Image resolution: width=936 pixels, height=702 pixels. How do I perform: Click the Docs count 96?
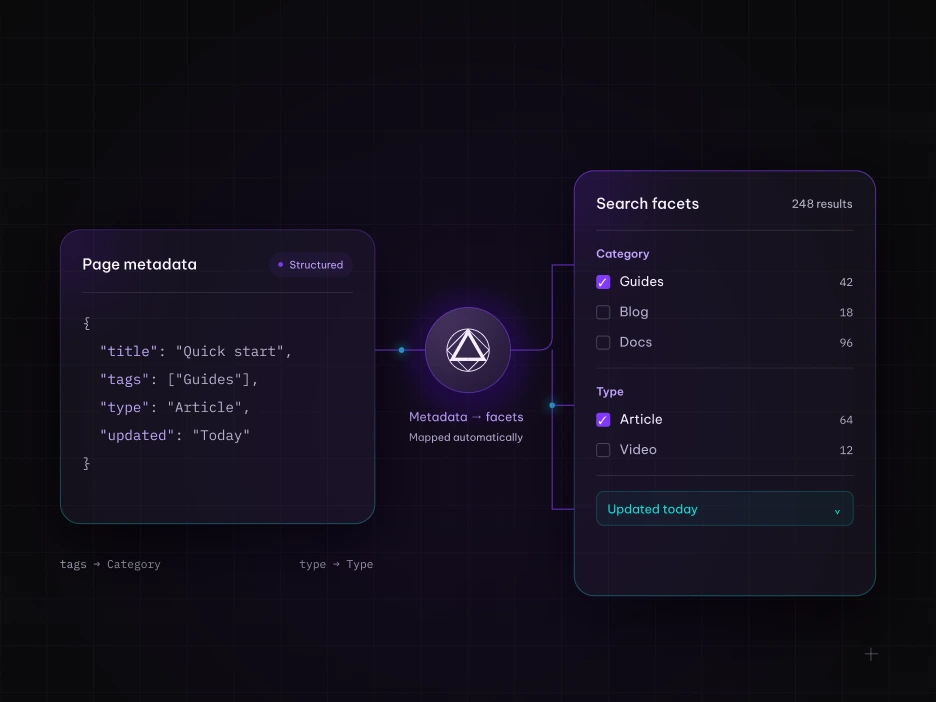846,343
